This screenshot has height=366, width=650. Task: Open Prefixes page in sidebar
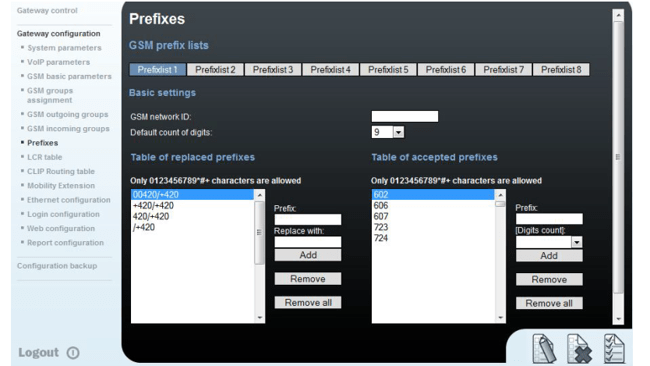[43, 143]
